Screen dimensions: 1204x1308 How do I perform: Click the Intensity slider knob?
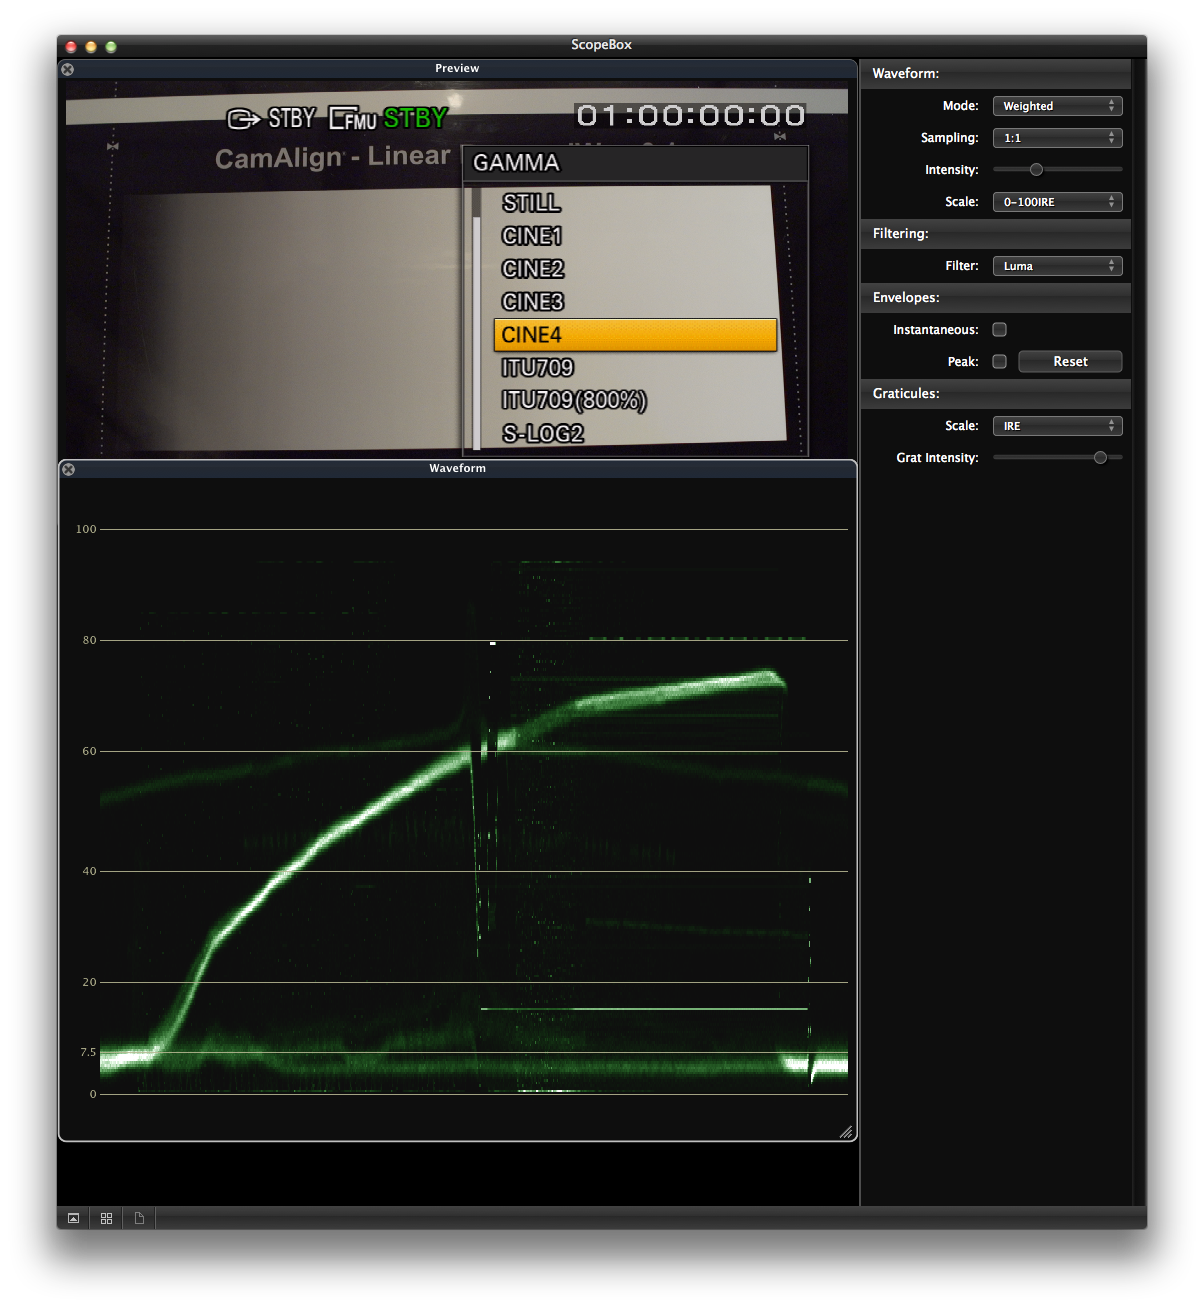click(x=1036, y=170)
